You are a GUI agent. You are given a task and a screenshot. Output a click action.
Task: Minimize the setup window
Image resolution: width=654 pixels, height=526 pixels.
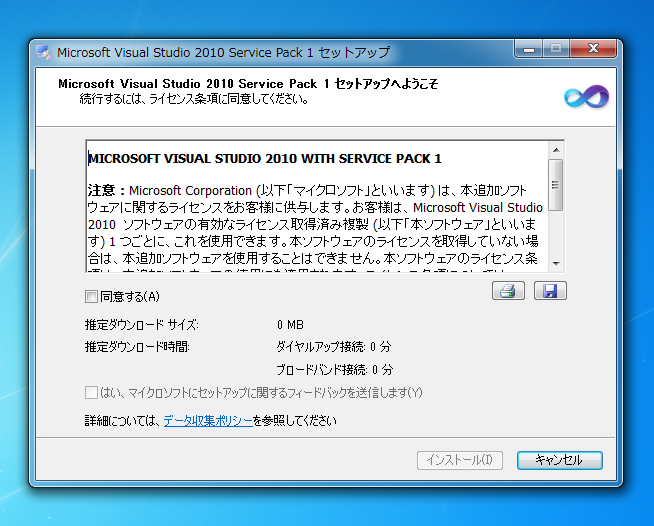click(x=529, y=49)
